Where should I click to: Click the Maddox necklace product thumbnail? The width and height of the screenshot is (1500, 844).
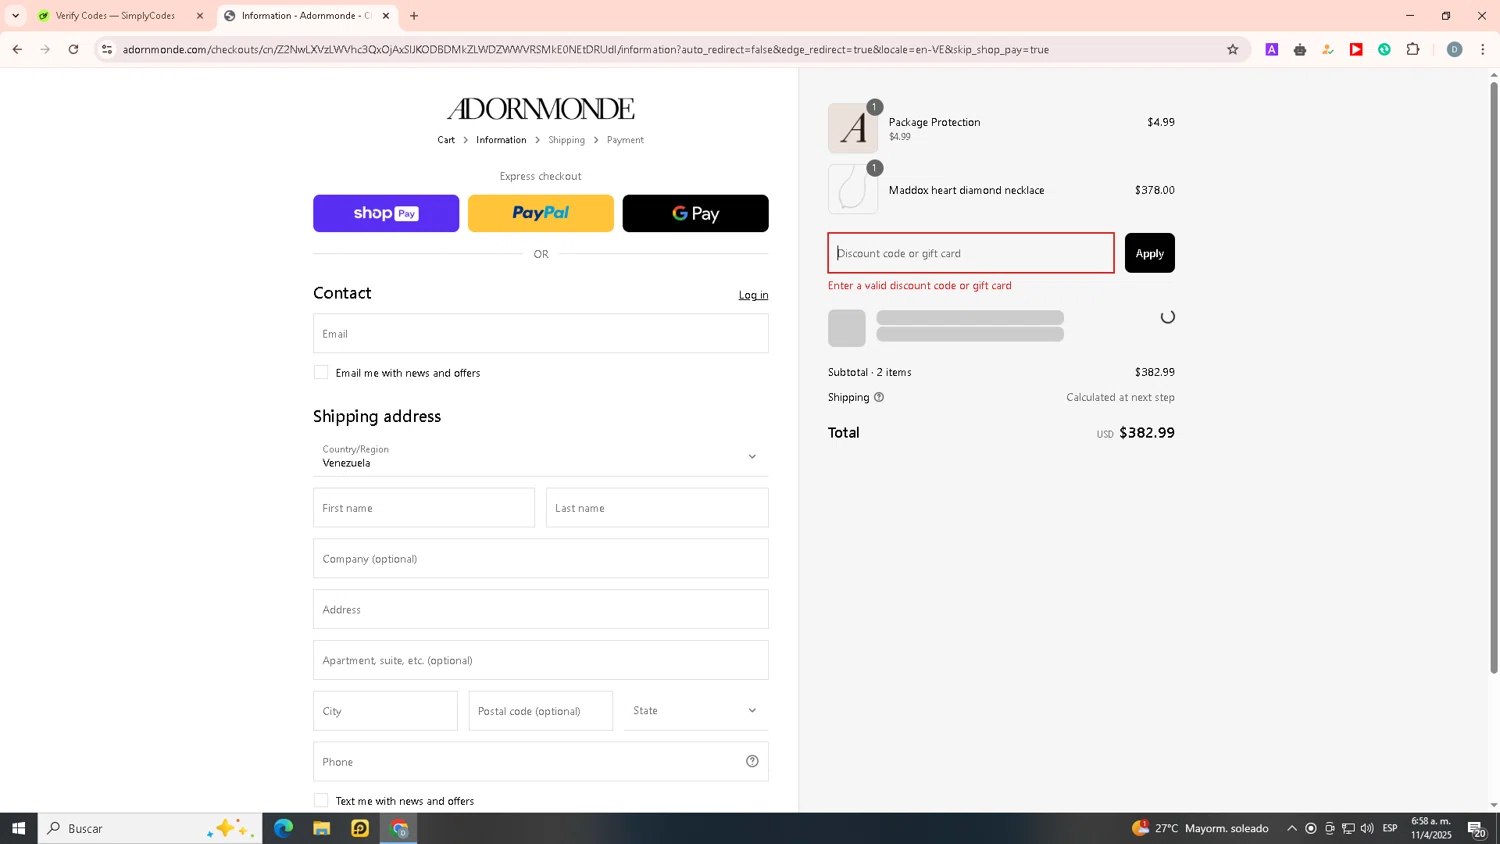click(x=853, y=189)
